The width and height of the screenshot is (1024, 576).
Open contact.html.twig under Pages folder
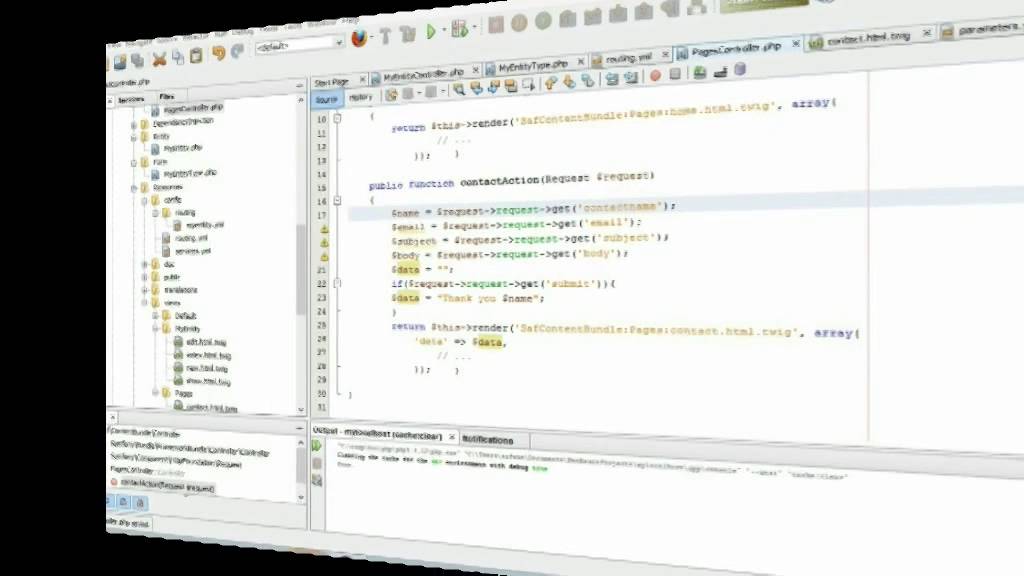(211, 408)
